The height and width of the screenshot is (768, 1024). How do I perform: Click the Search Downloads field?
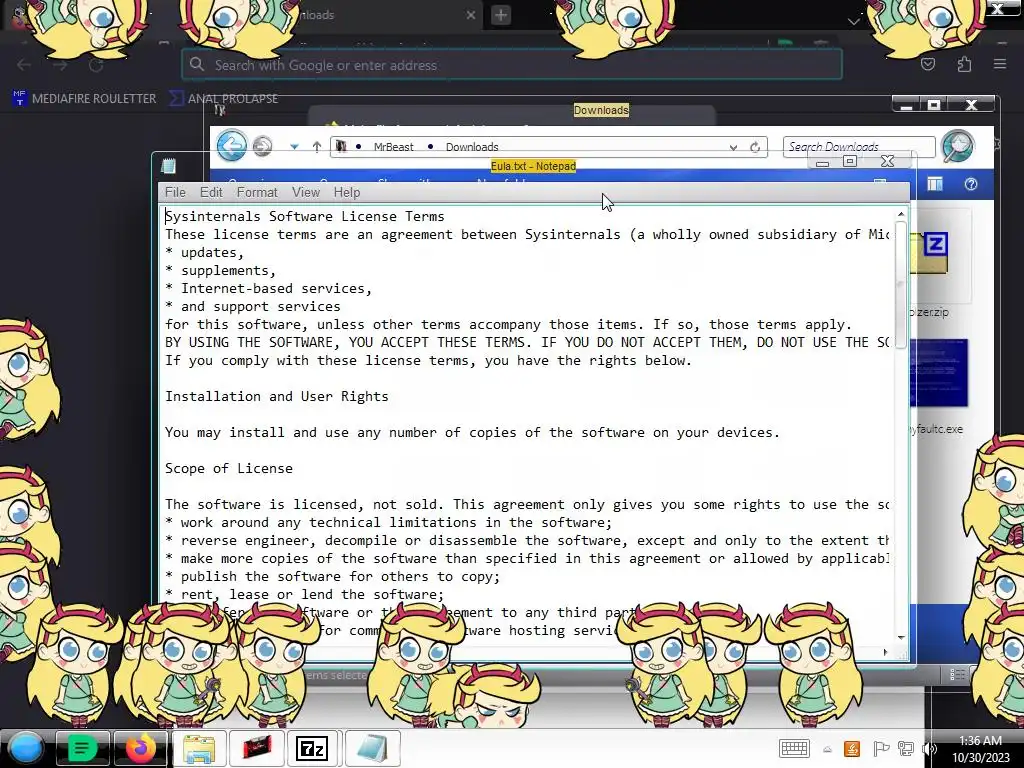pos(859,147)
